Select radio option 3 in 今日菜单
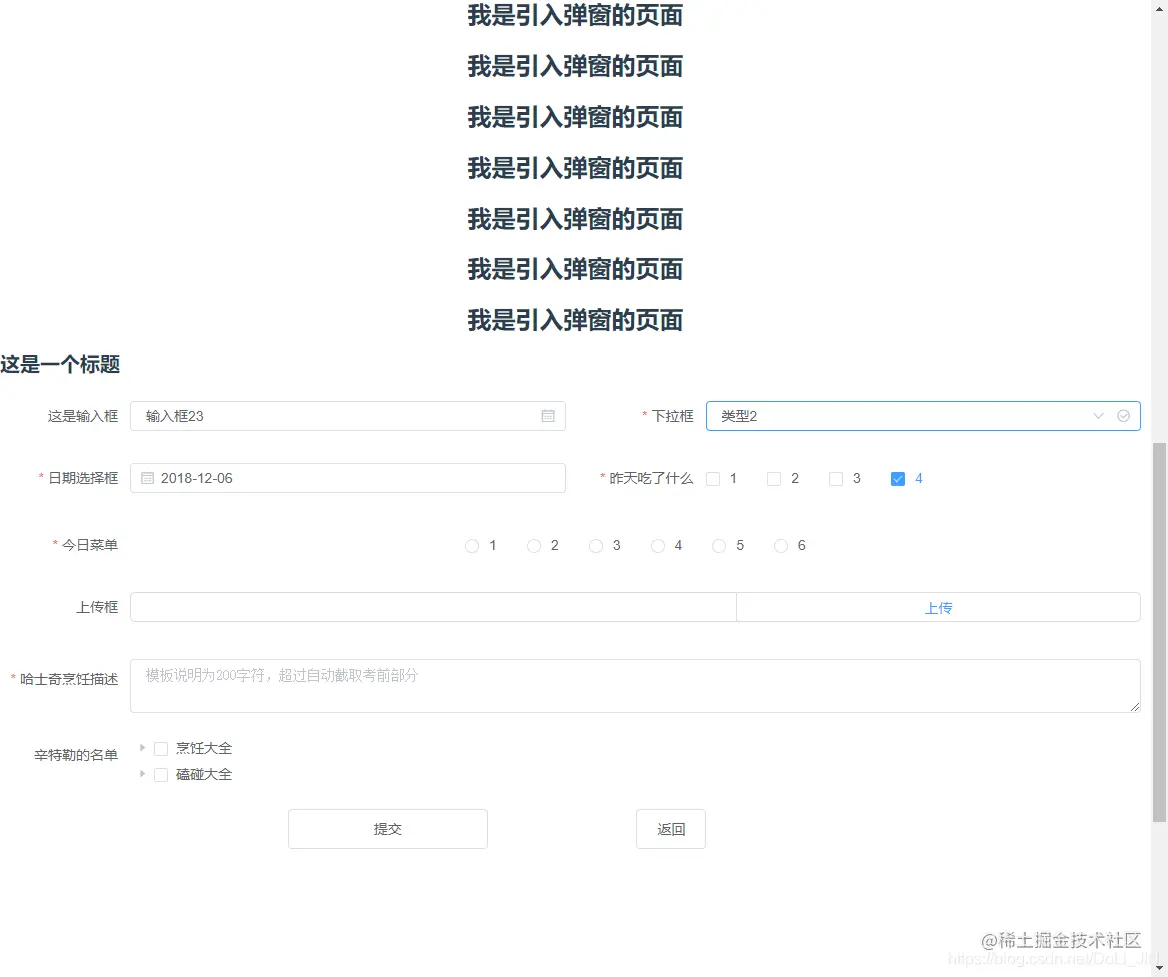 coord(595,545)
